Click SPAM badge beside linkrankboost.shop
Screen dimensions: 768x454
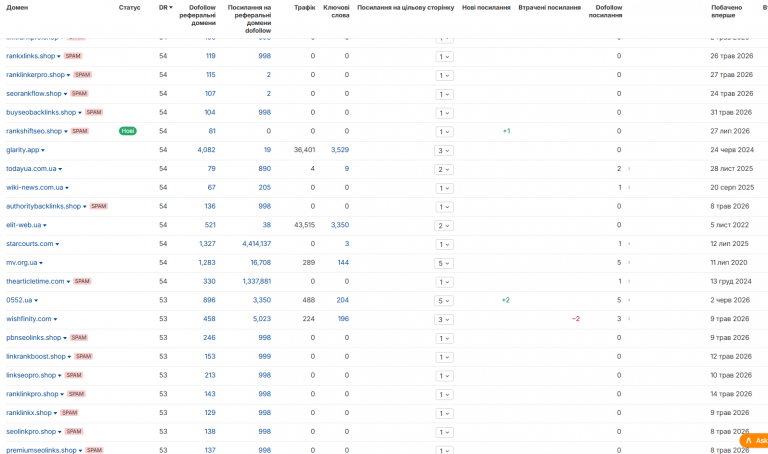(83, 356)
